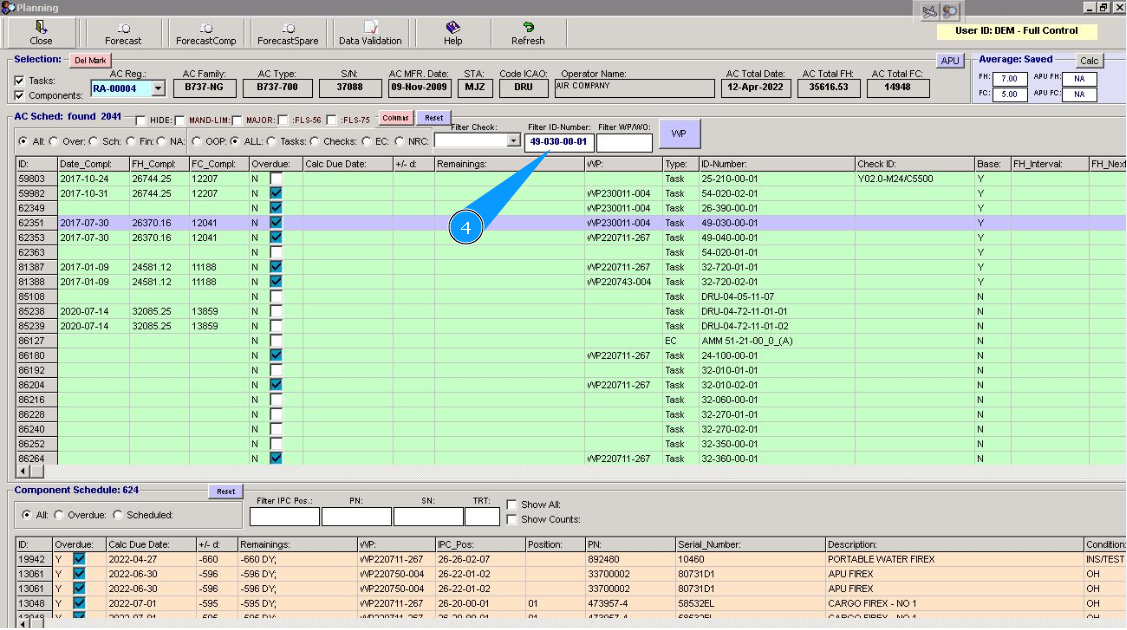The height and width of the screenshot is (630, 1127).
Task: Uncheck the Tasks selection checkbox
Action: point(20,81)
